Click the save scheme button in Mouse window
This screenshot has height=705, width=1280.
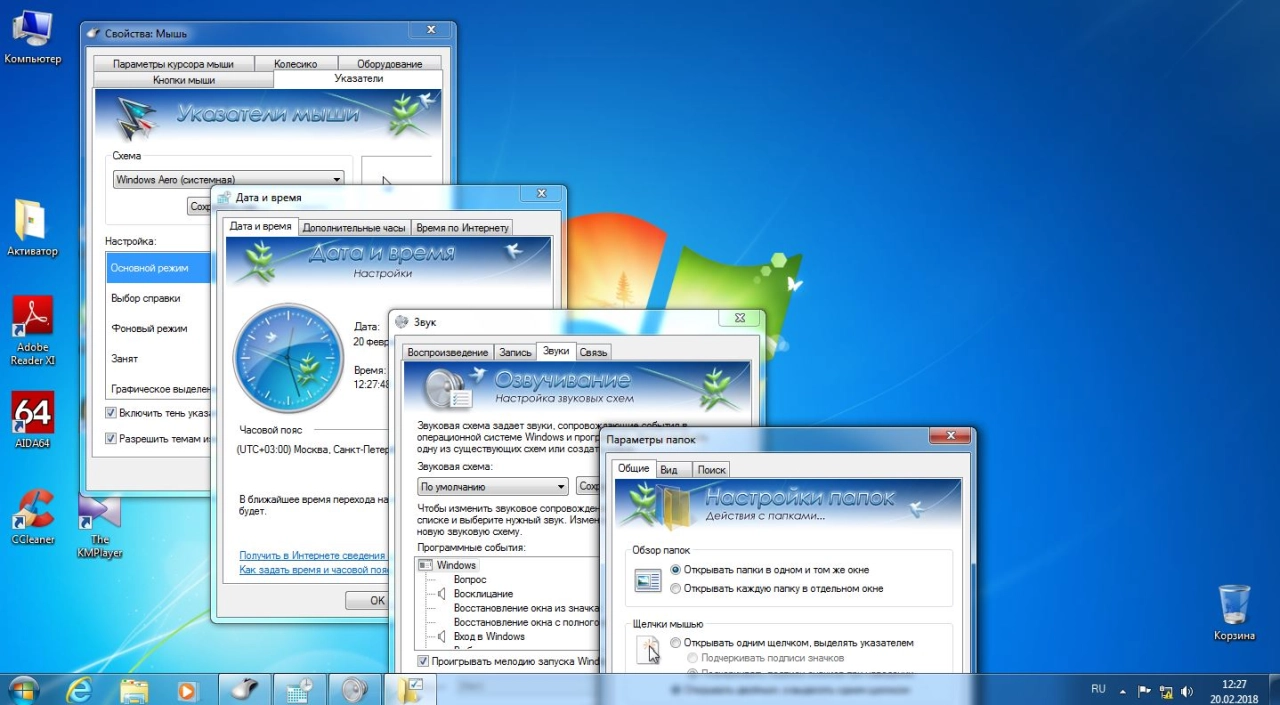tap(200, 206)
